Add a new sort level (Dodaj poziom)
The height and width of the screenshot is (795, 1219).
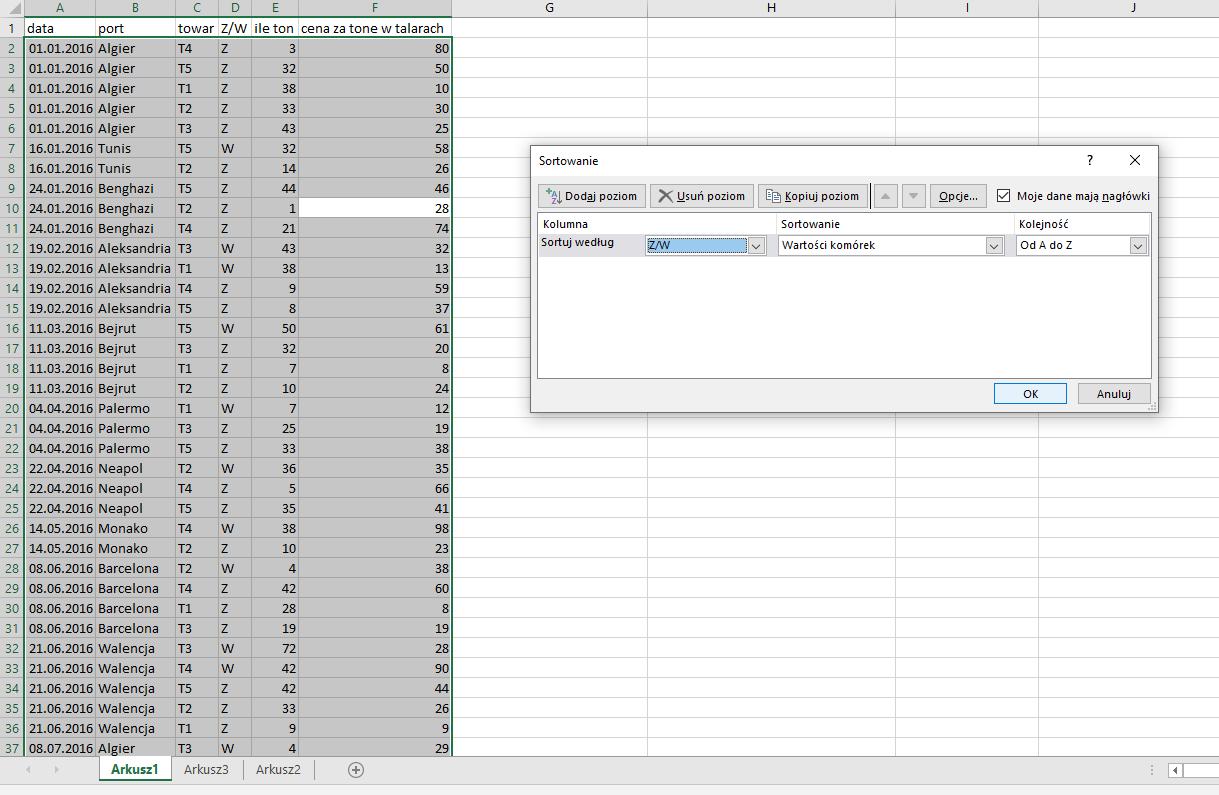tap(592, 196)
